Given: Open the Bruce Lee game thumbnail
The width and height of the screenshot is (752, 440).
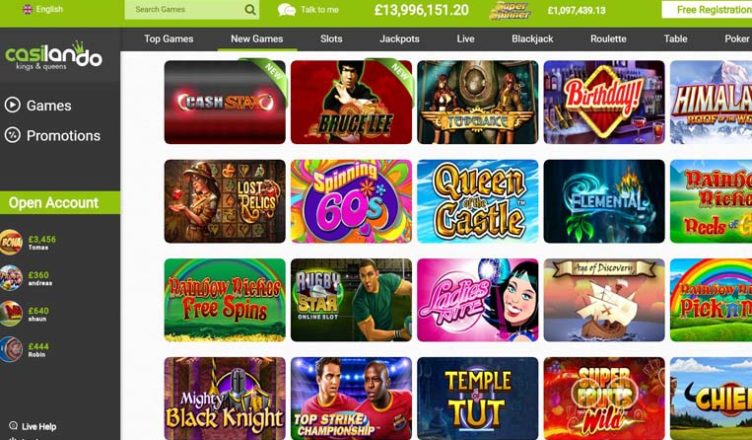Looking at the screenshot, I should tap(351, 102).
